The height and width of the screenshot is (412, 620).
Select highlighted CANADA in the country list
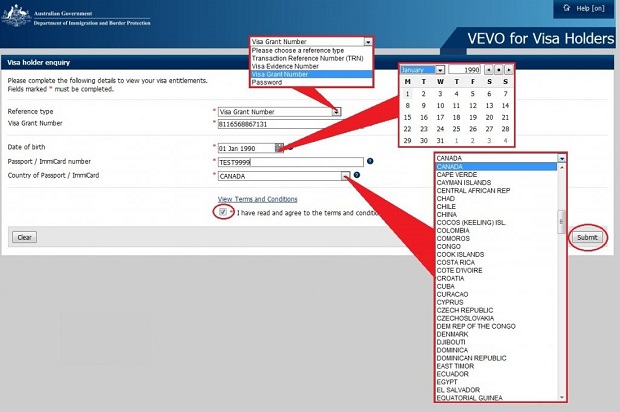click(x=497, y=166)
